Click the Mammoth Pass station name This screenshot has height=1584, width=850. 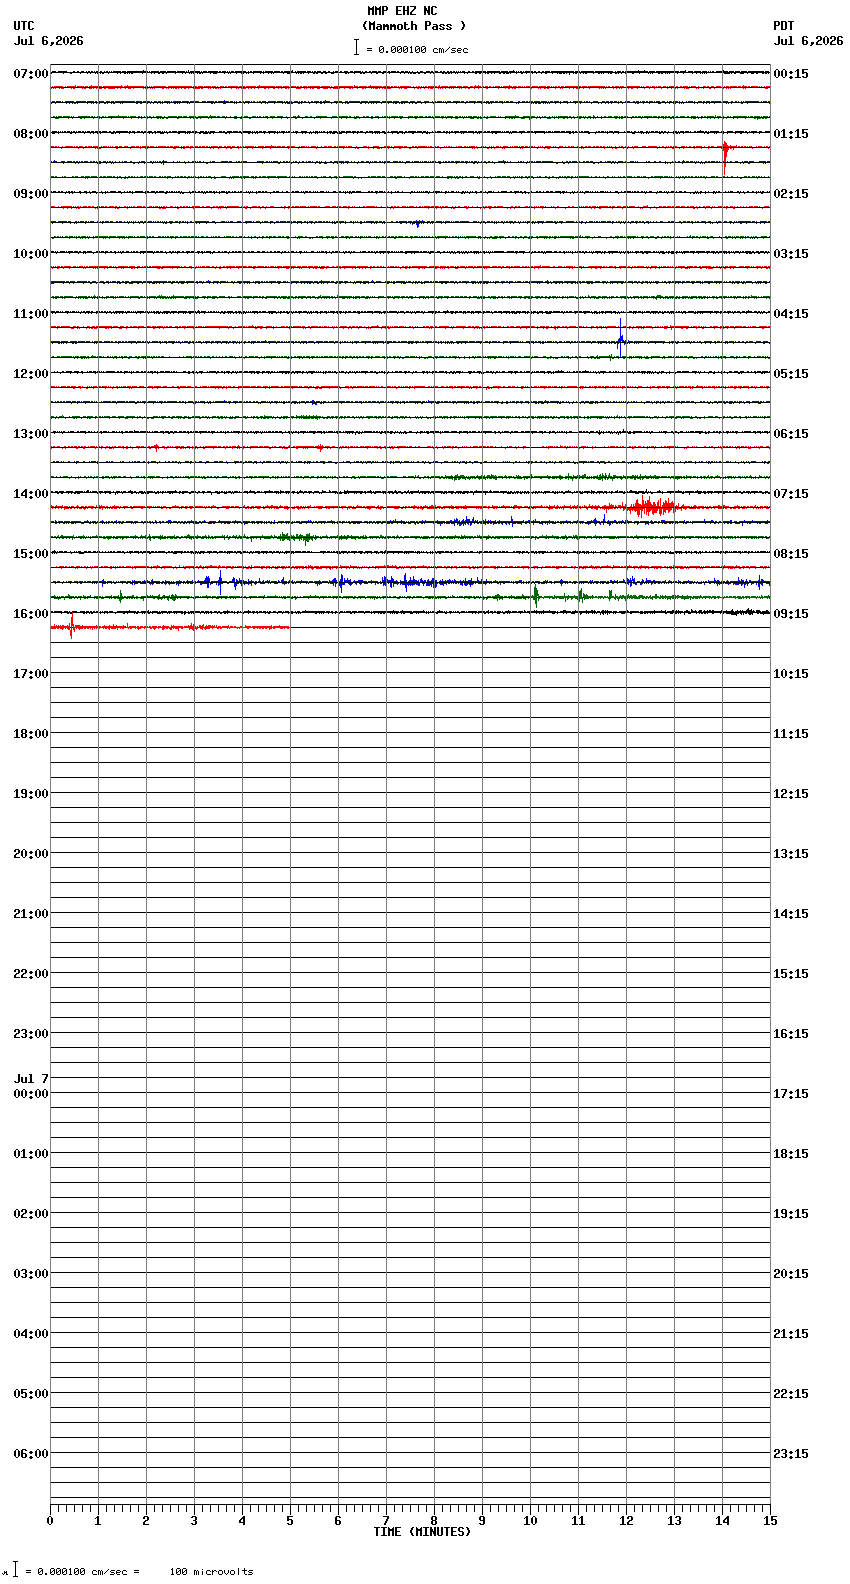pyautogui.click(x=414, y=26)
